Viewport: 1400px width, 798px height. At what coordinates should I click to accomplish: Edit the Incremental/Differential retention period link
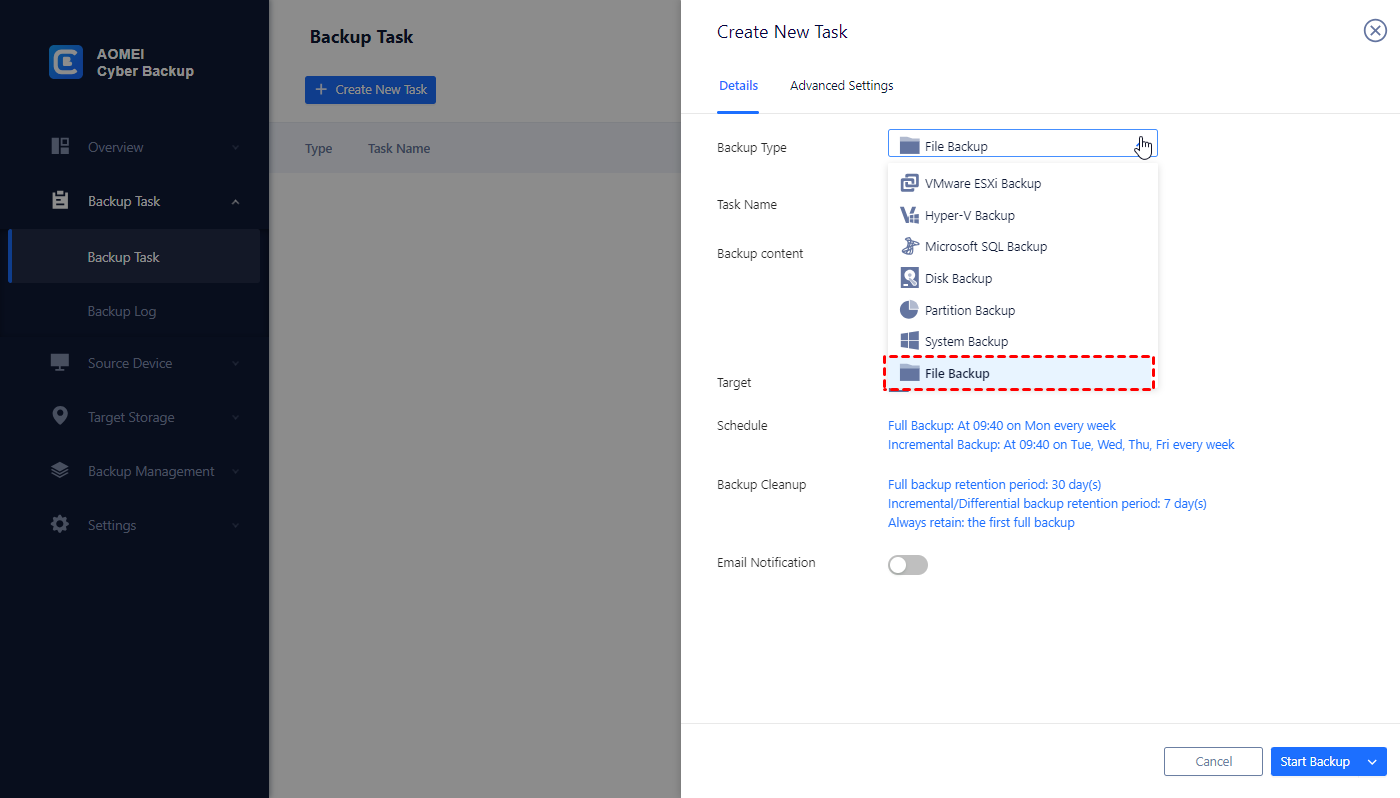1047,504
